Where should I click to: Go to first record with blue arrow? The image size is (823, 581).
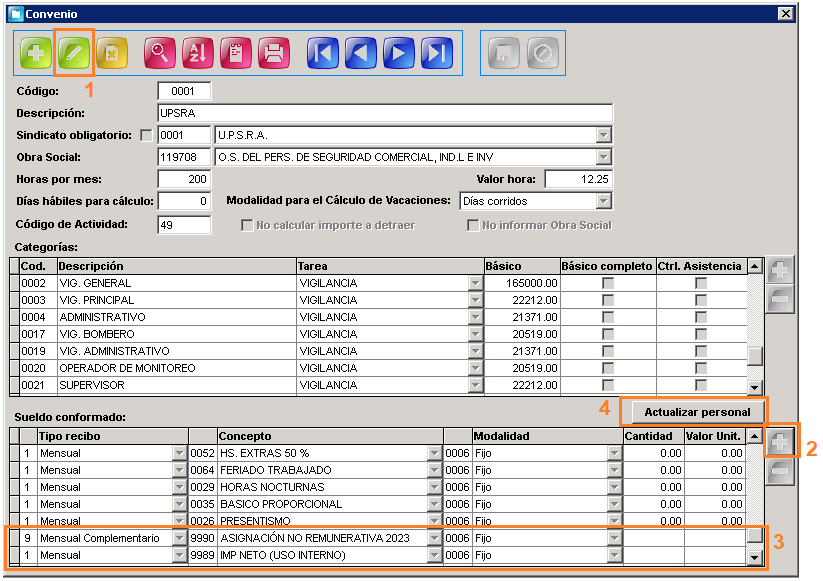pyautogui.click(x=322, y=53)
